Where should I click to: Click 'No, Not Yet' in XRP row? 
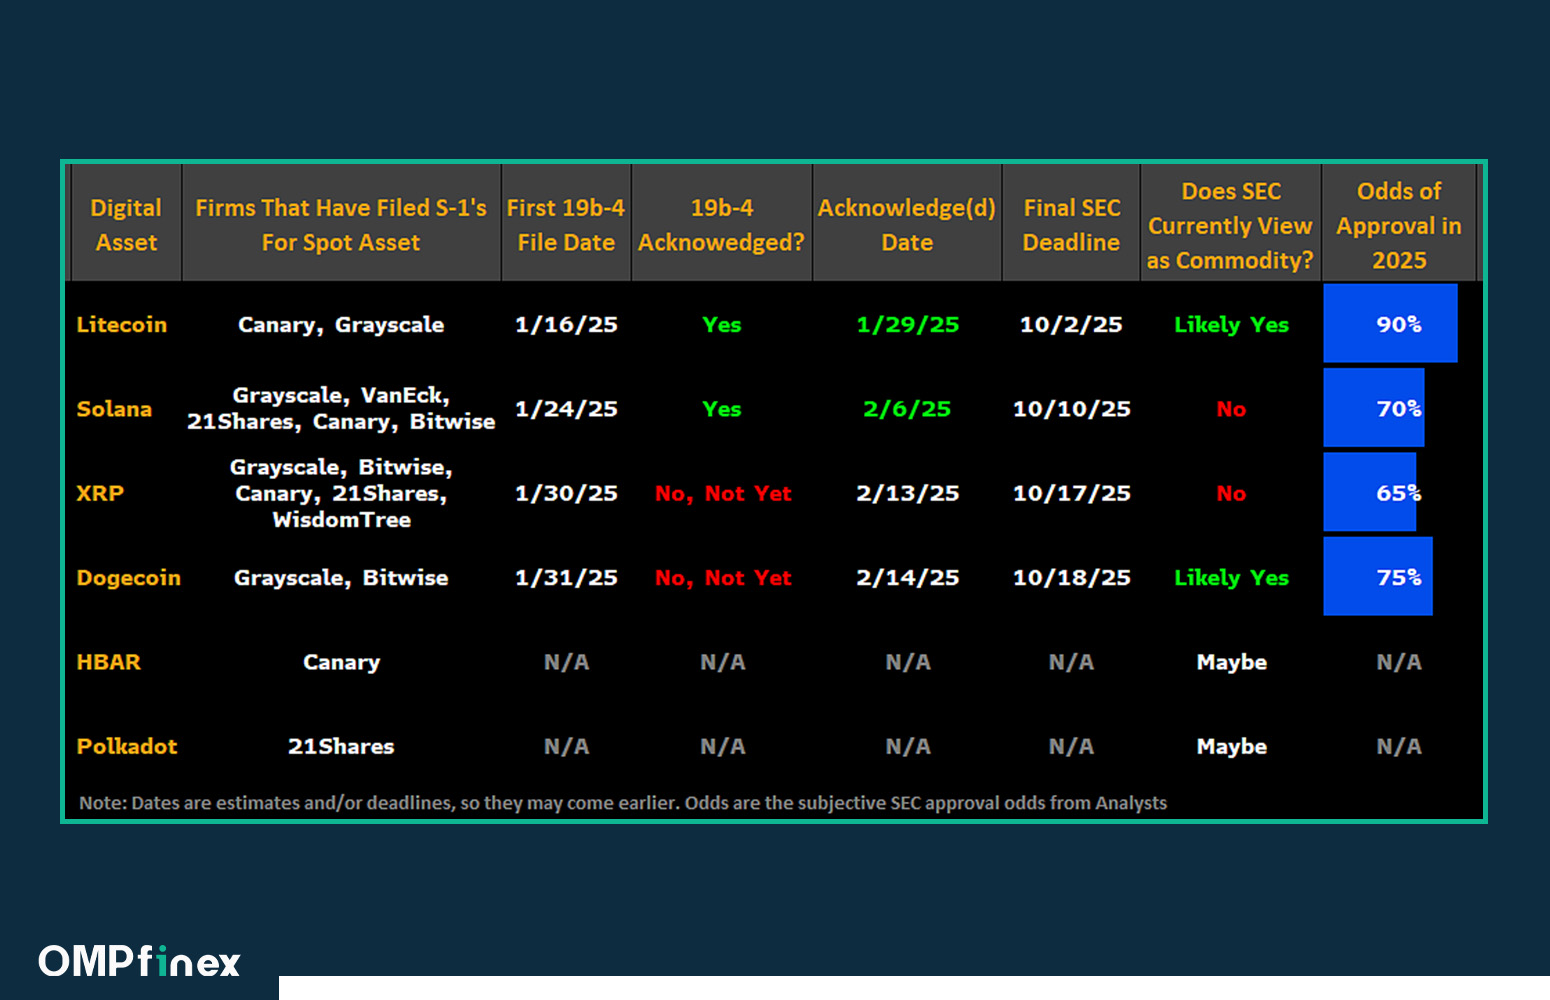coord(723,493)
